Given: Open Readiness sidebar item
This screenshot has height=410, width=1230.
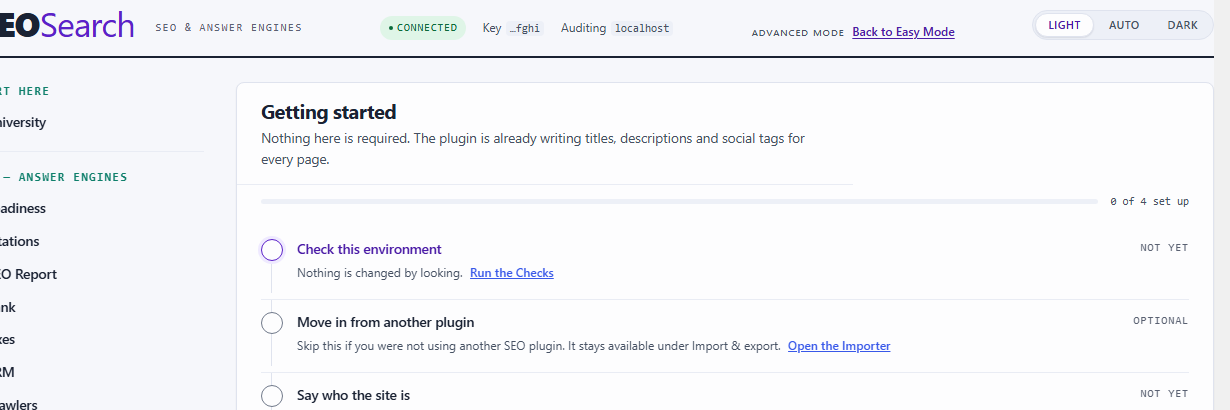Looking at the screenshot, I should point(23,208).
